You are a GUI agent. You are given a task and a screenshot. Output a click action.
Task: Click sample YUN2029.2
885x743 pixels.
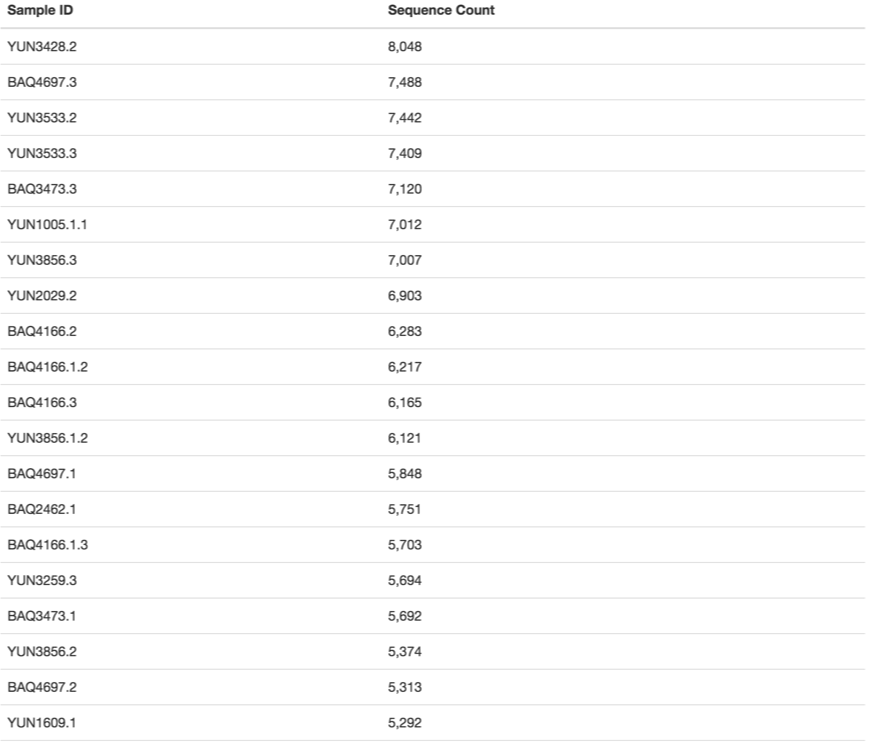(x=42, y=296)
